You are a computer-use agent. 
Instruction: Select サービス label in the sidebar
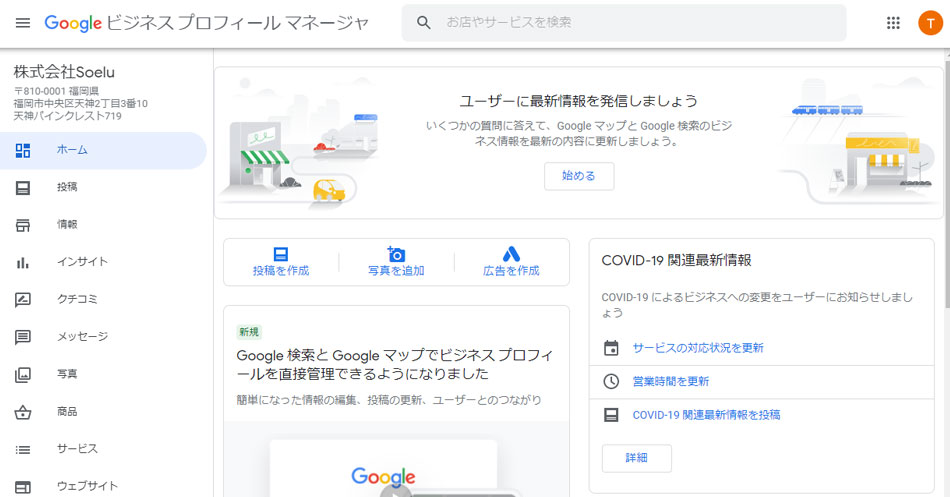coord(77,449)
